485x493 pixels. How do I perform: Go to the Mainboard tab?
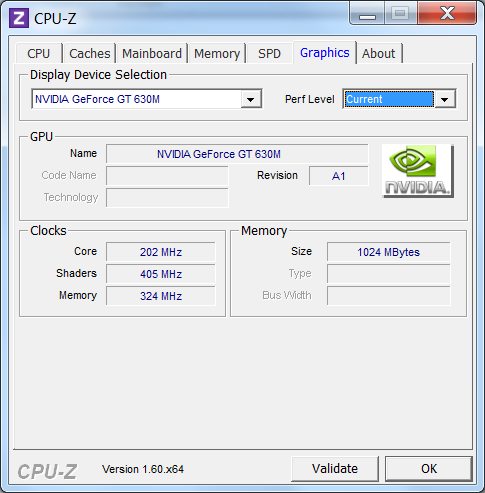[152, 53]
